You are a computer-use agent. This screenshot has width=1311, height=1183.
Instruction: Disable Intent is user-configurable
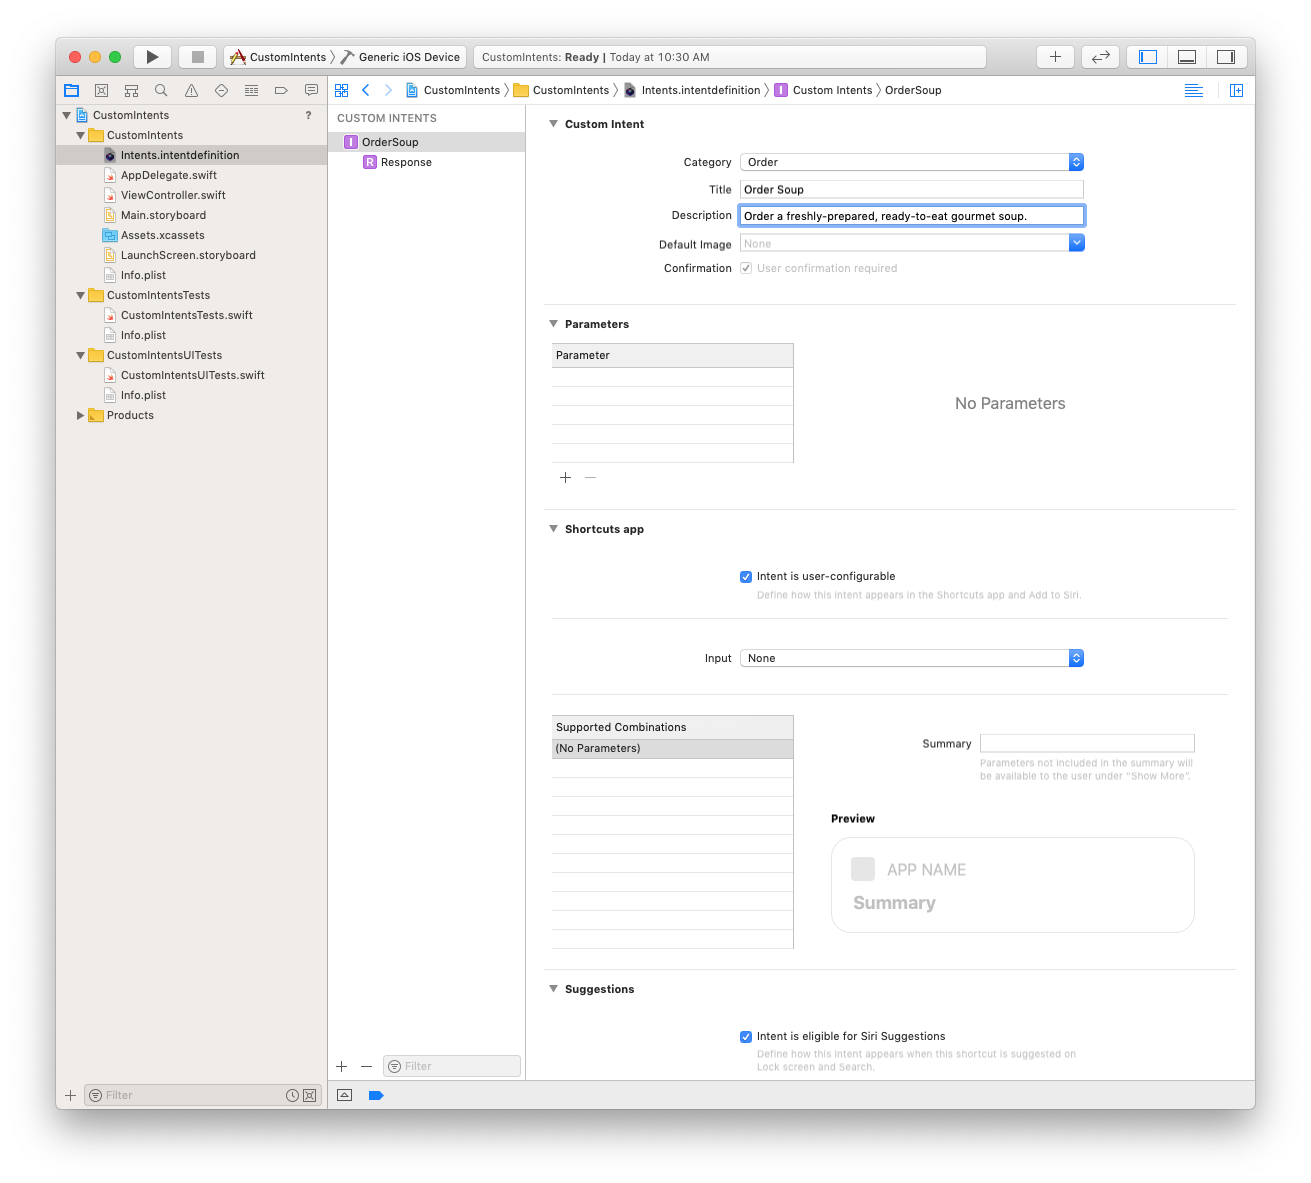click(x=746, y=576)
